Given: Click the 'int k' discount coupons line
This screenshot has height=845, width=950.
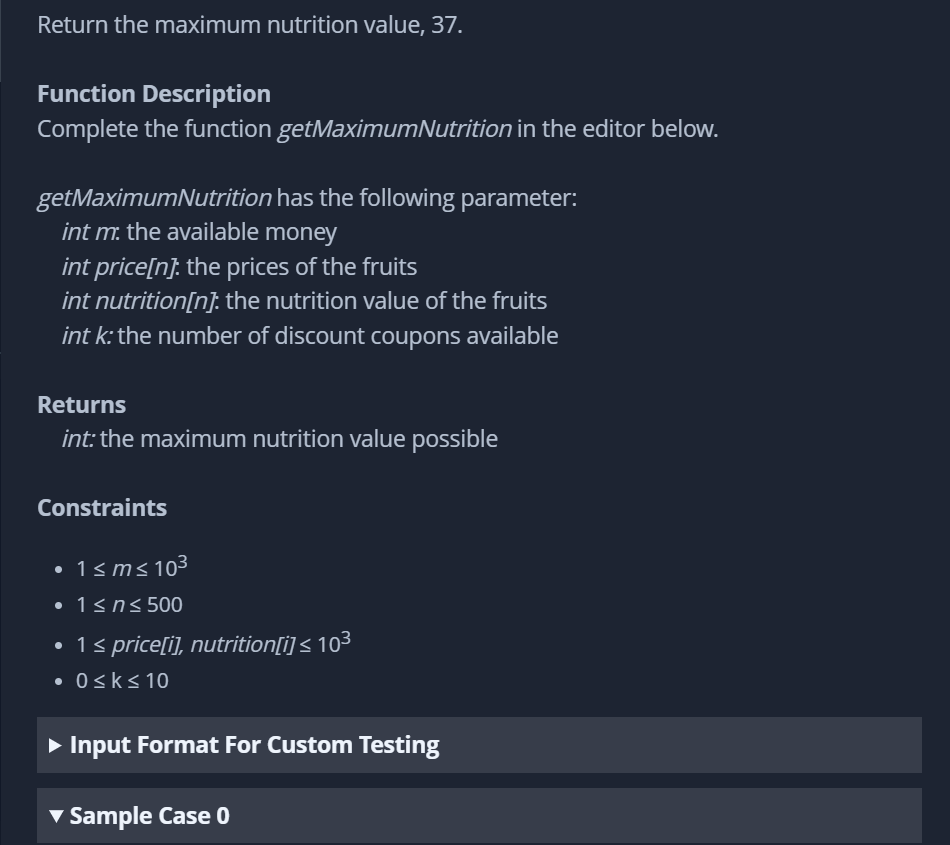Looking at the screenshot, I should [x=310, y=336].
